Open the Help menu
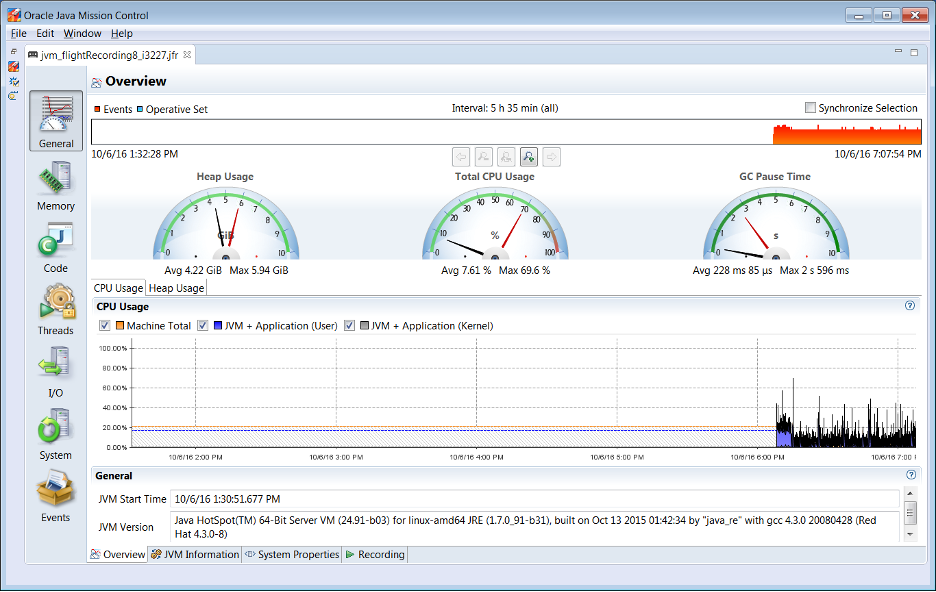Screen dimensions: 936x592 [122, 33]
